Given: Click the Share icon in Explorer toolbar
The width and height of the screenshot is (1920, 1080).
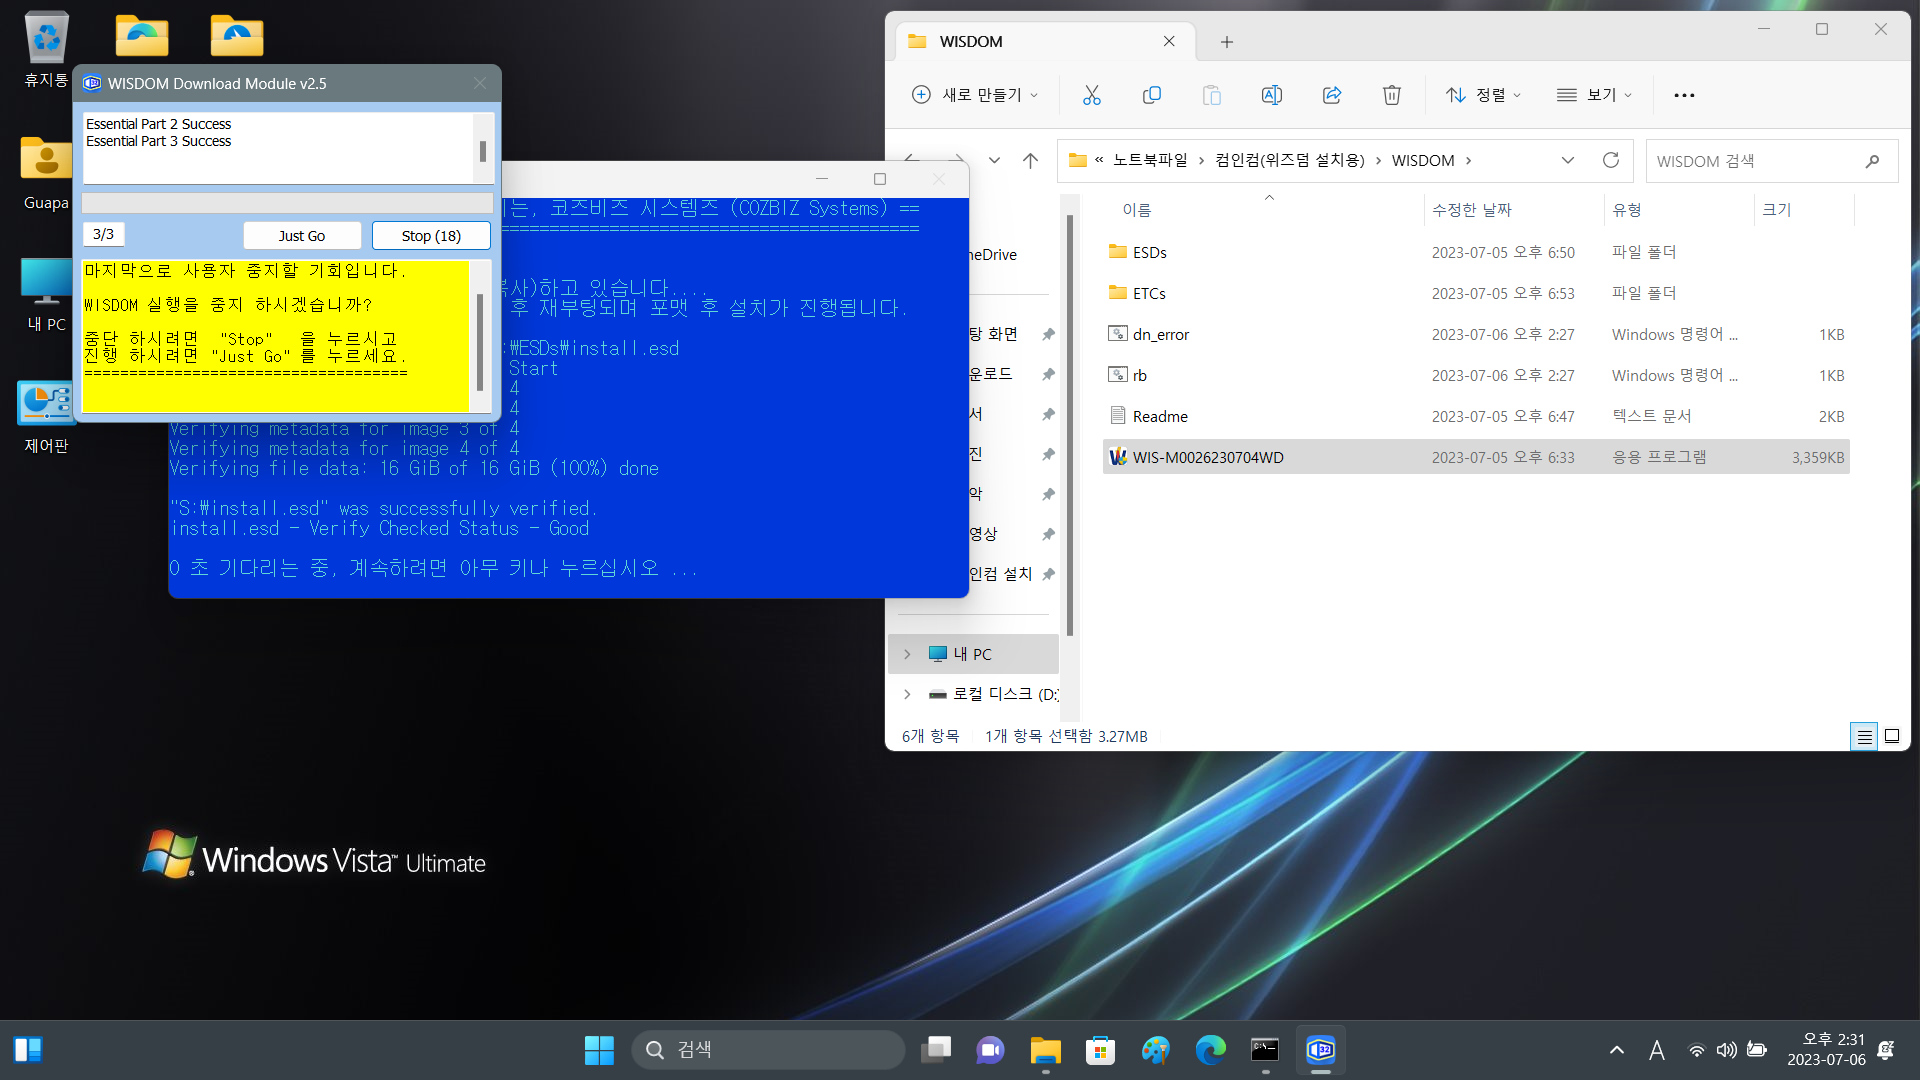Looking at the screenshot, I should (1331, 95).
